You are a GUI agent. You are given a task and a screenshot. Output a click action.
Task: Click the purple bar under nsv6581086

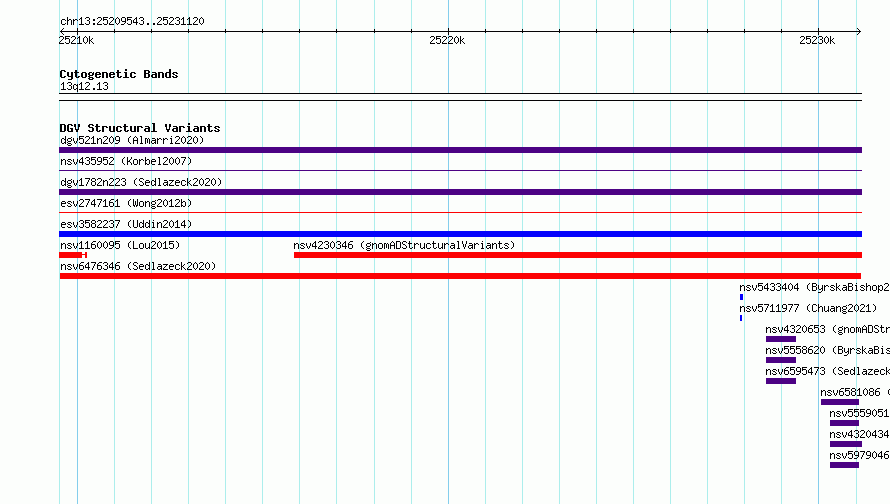click(x=840, y=402)
